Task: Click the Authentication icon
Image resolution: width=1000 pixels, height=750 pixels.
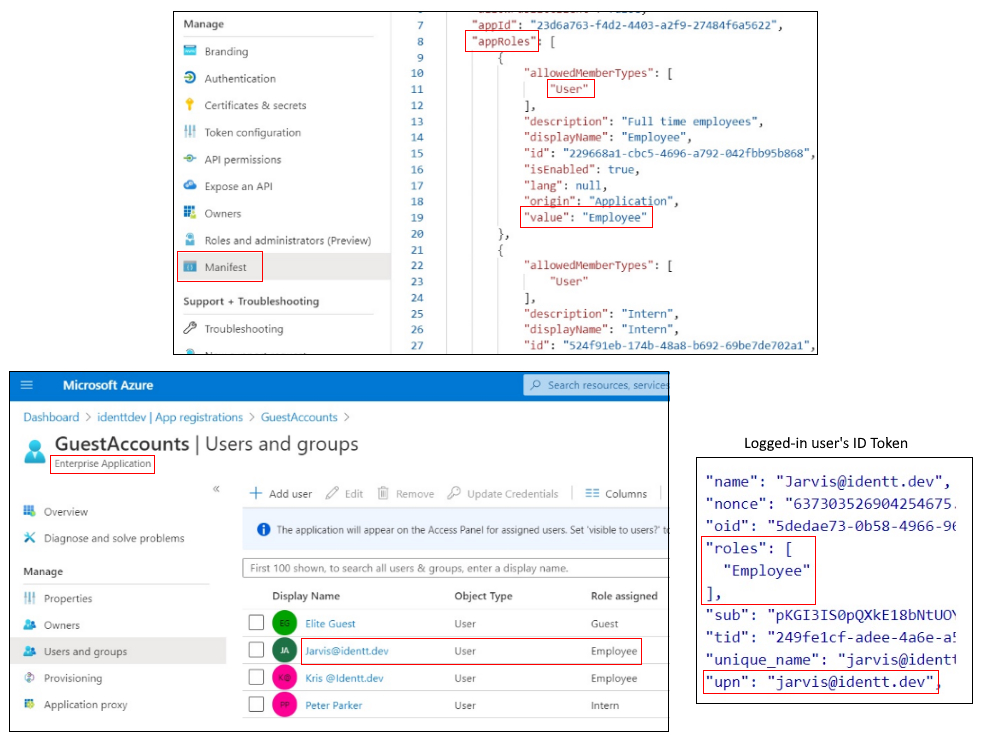Action: 190,78
